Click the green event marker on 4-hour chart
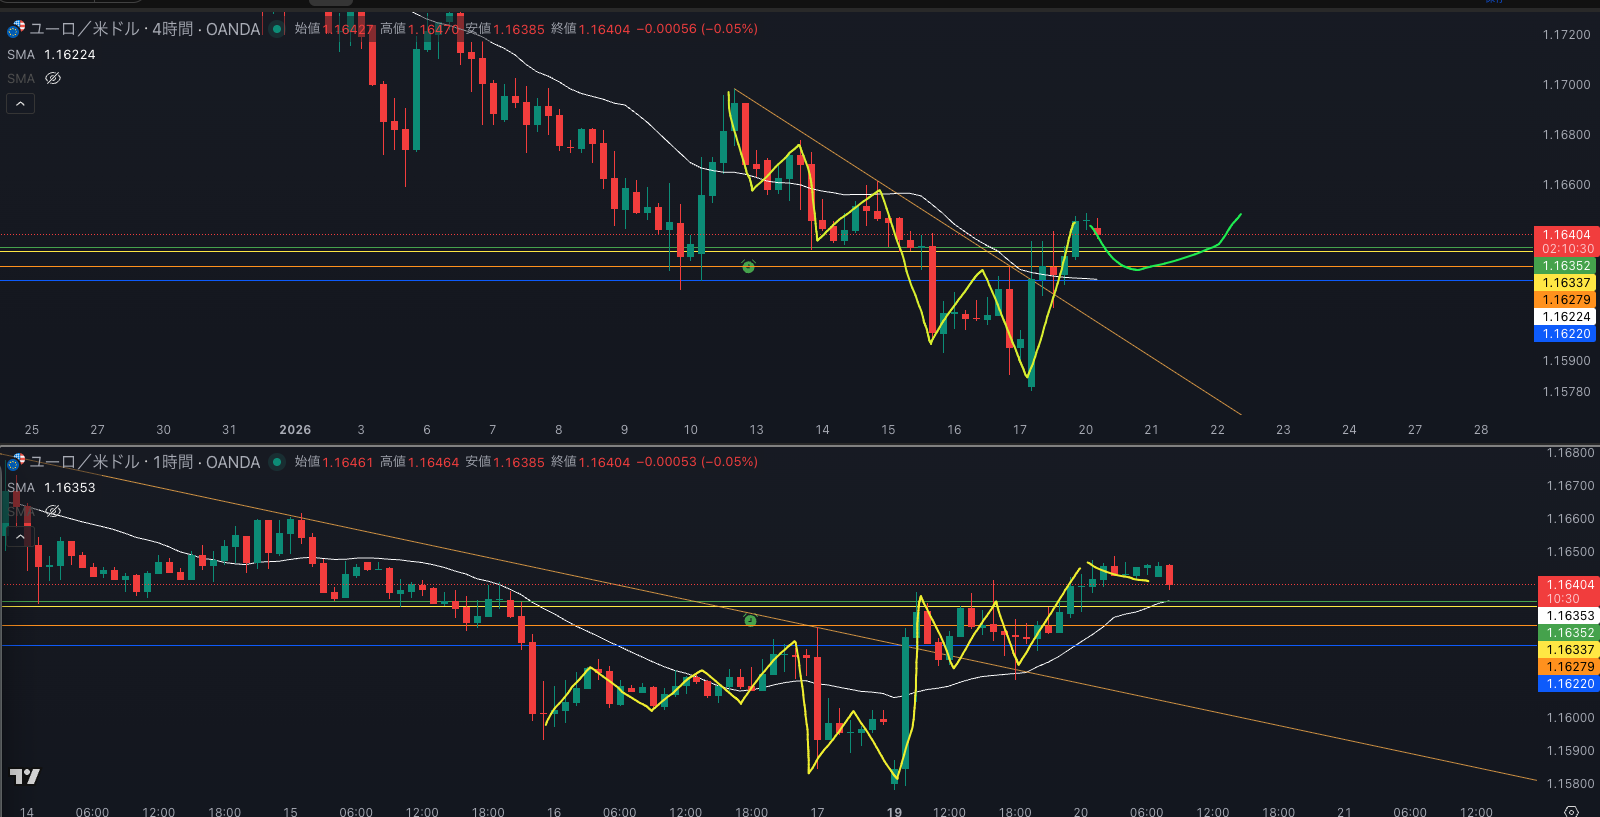 (748, 267)
